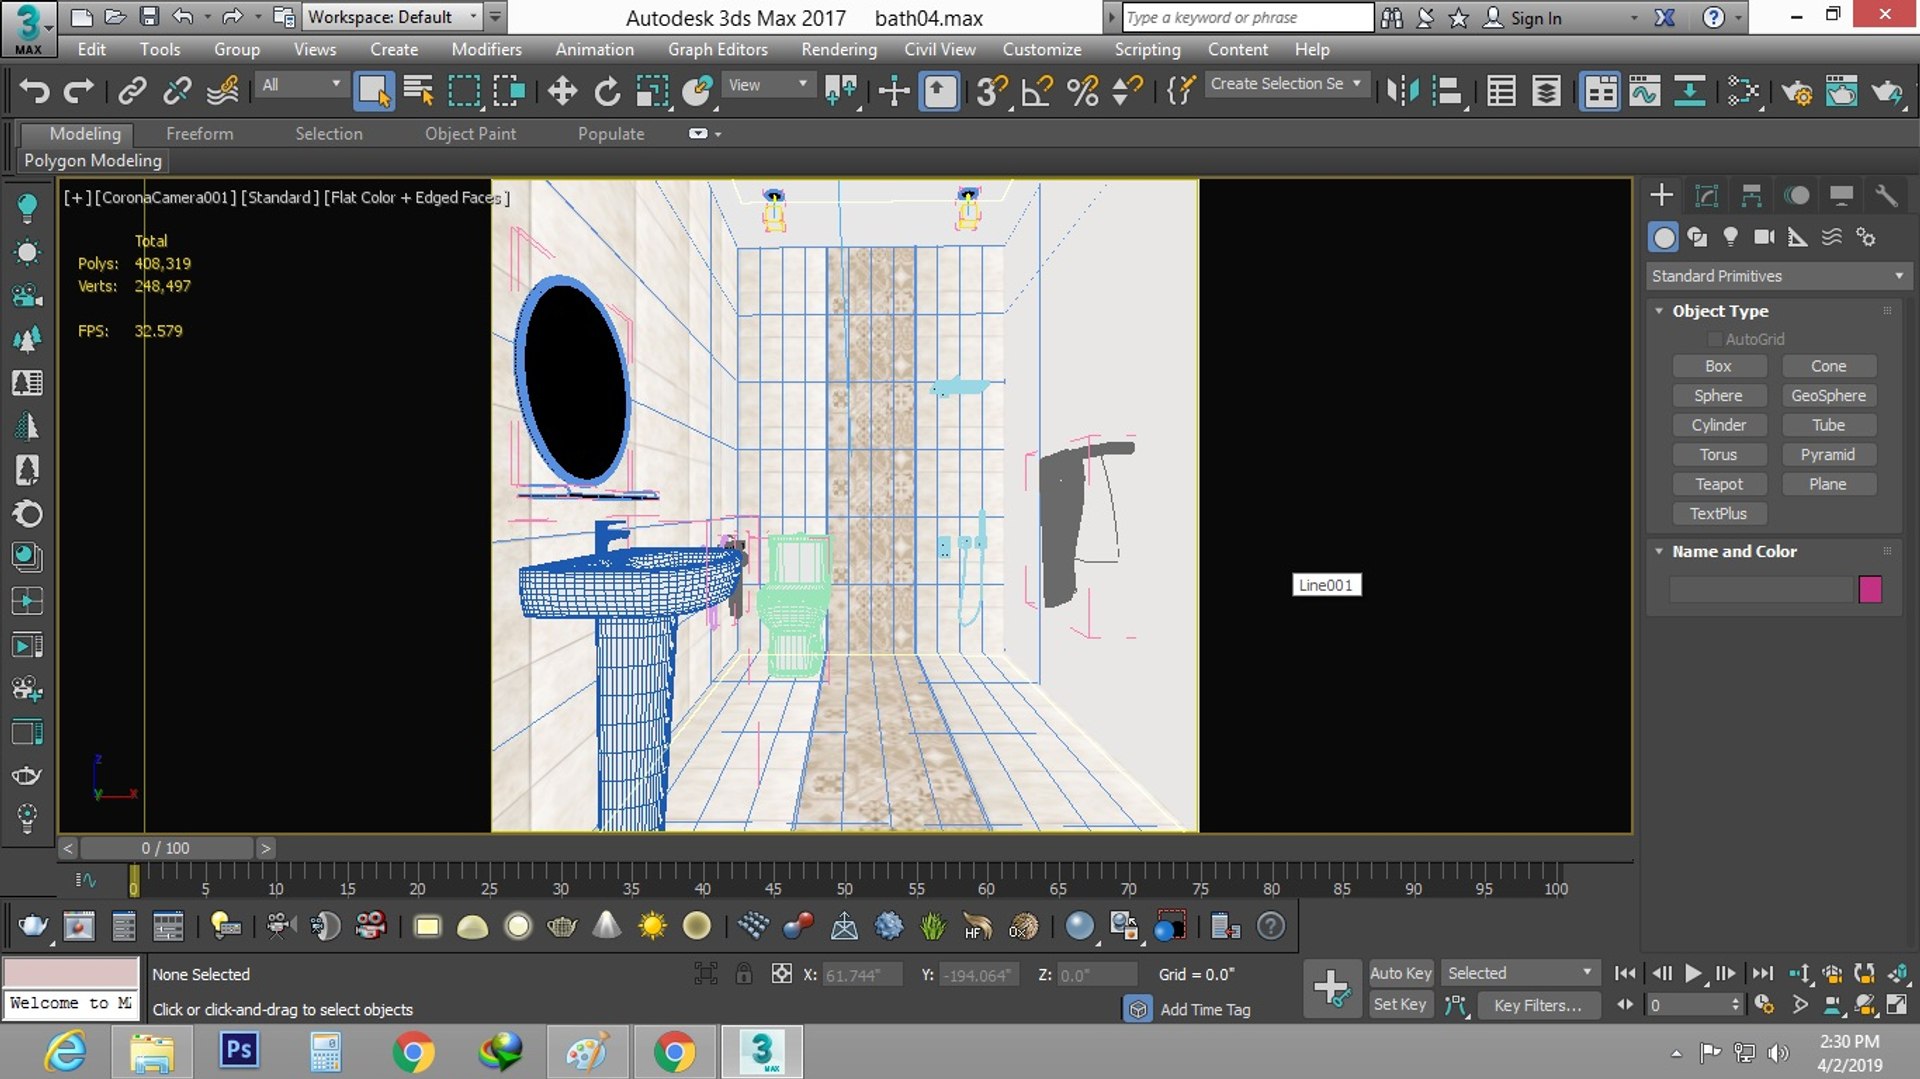Click the Link selection chain icon
Image resolution: width=1920 pixels, height=1079 pixels.
[x=132, y=91]
